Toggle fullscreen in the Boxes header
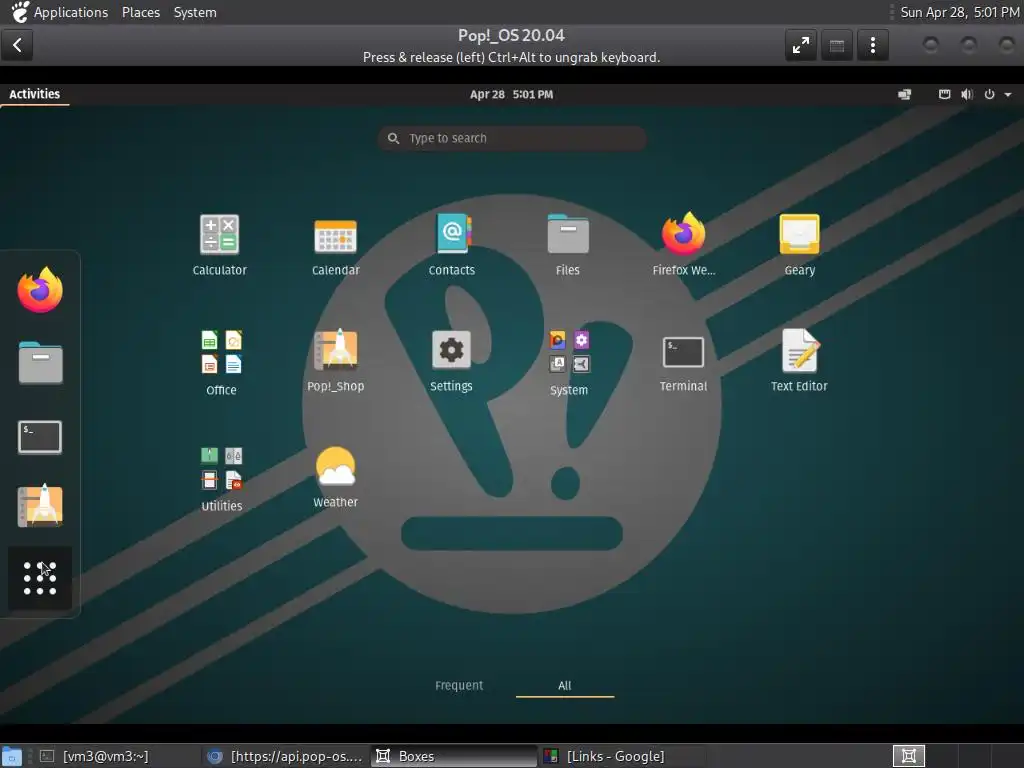This screenshot has width=1024, height=768. click(x=801, y=45)
